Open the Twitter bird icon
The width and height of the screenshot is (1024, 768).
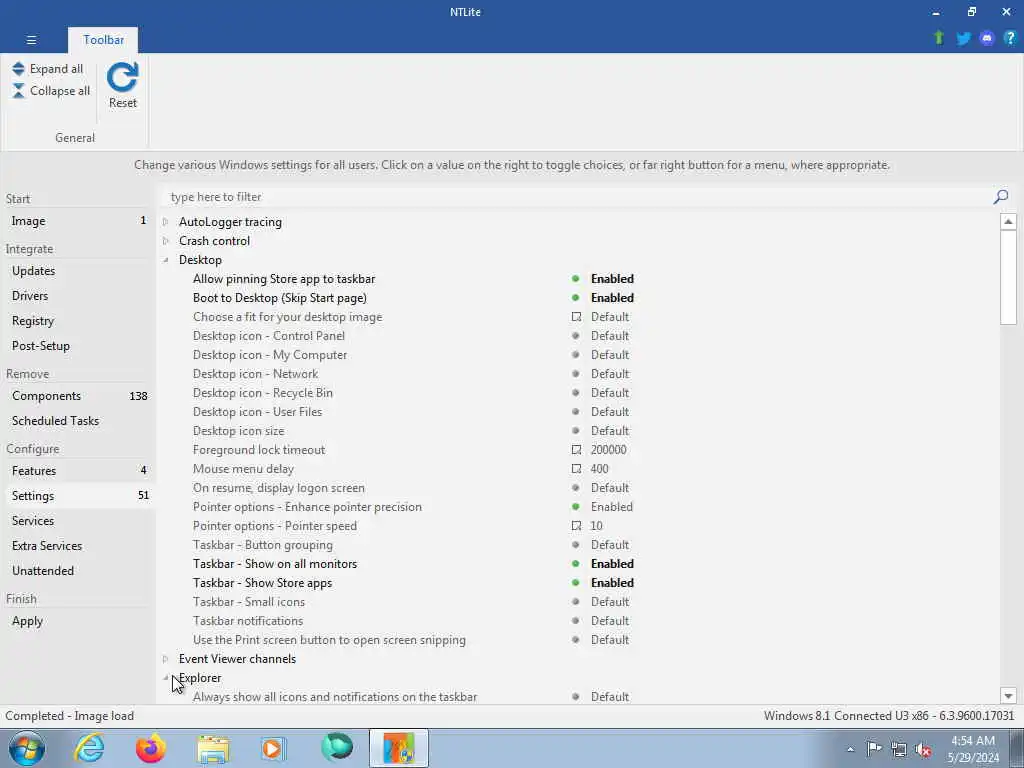click(x=963, y=39)
